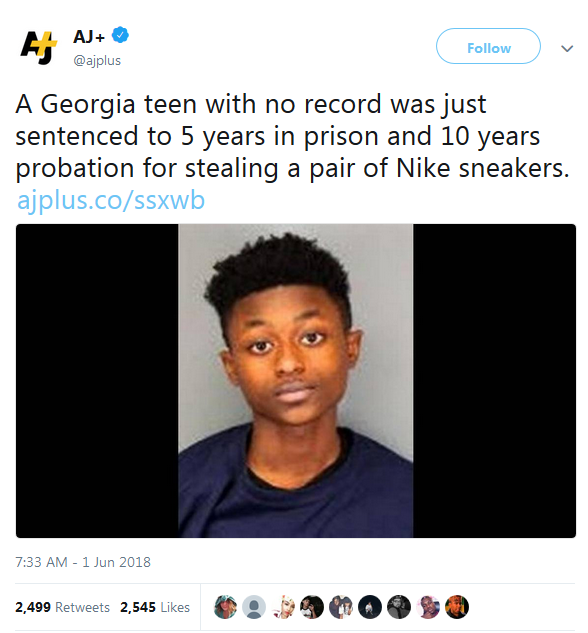588x633 pixels.
Task: Click the last liker avatar in the row
Action: click(457, 607)
